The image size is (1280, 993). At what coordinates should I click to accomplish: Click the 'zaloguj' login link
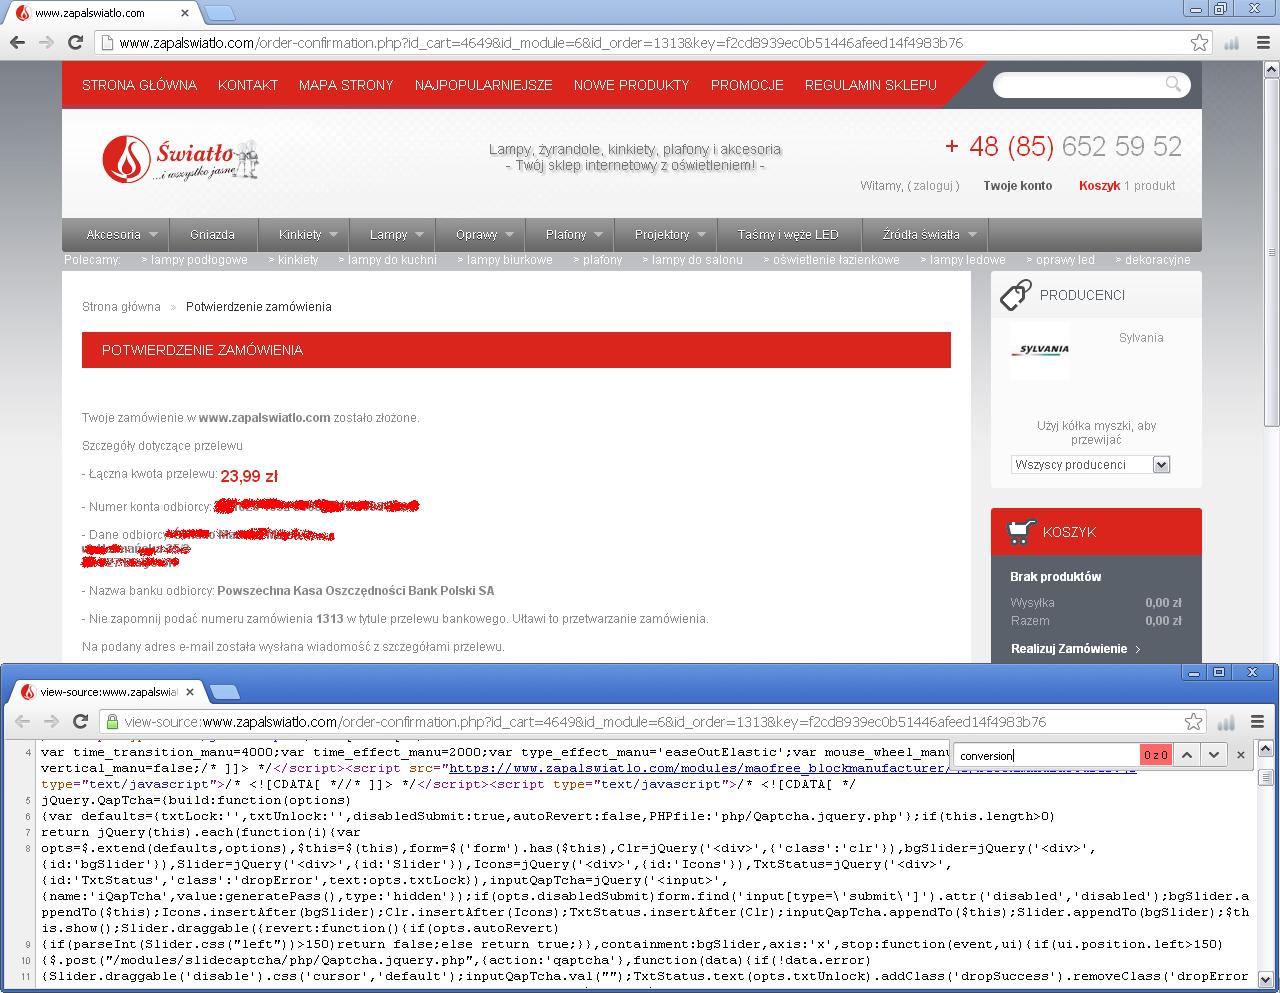[x=935, y=186]
